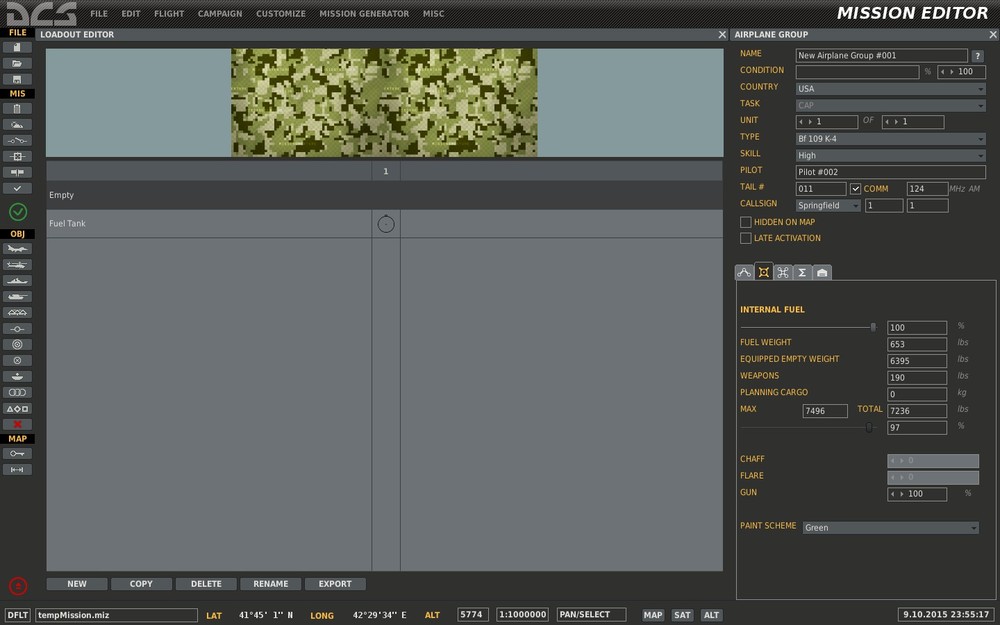Click the NEW loadout button
The width and height of the screenshot is (1000, 625).
point(77,584)
